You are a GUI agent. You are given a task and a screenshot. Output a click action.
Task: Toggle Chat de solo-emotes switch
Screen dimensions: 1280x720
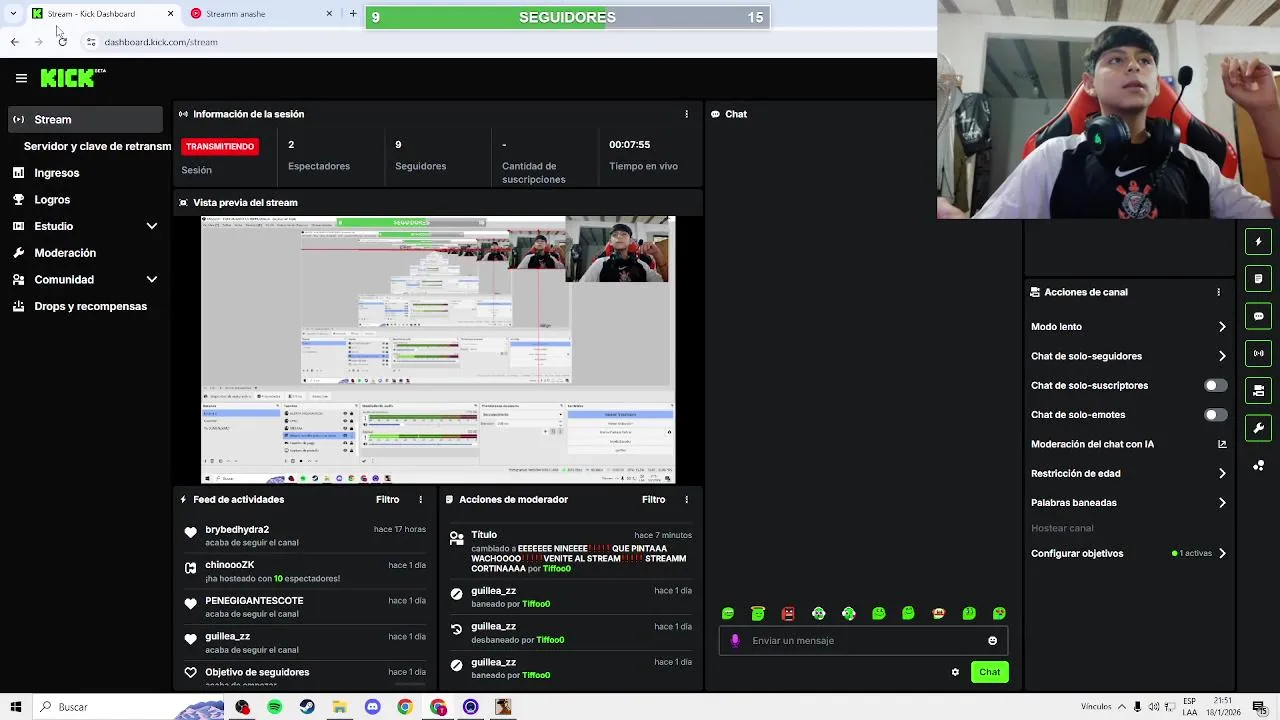click(x=1215, y=415)
